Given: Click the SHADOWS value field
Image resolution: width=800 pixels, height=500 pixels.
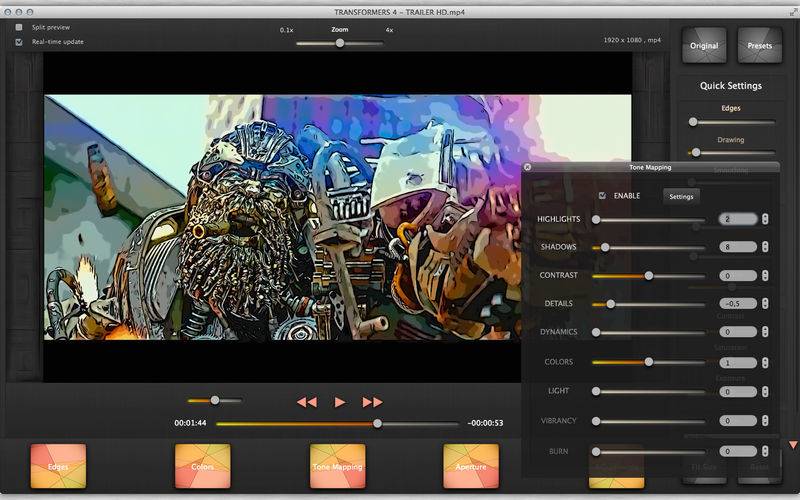Looking at the screenshot, I should coord(738,247).
